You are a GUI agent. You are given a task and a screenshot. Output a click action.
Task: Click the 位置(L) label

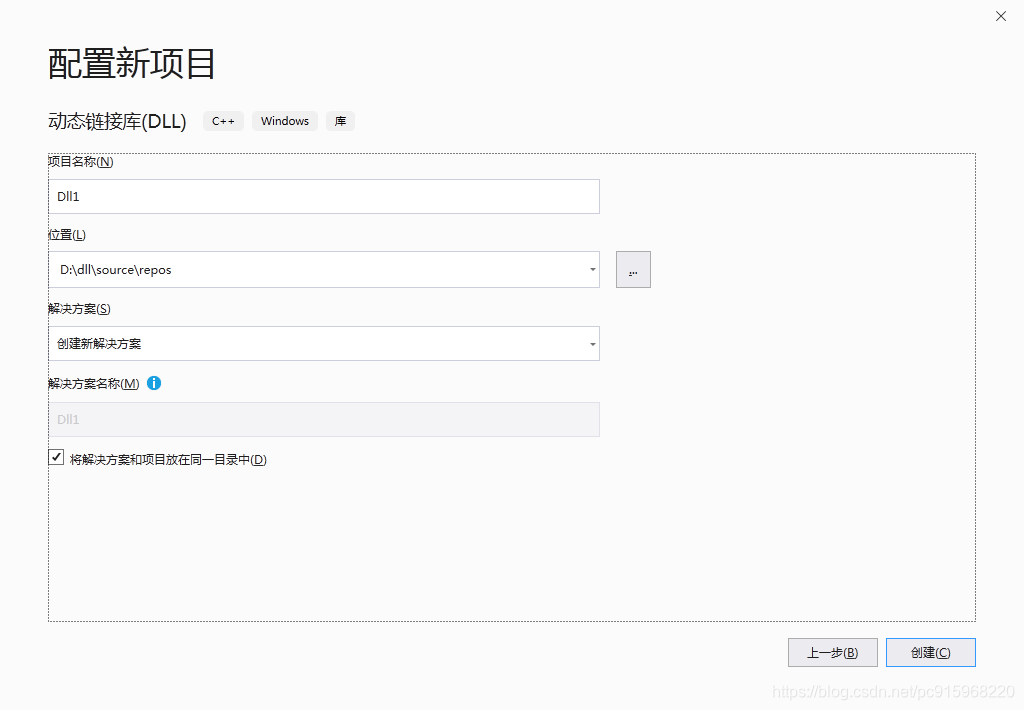point(67,235)
